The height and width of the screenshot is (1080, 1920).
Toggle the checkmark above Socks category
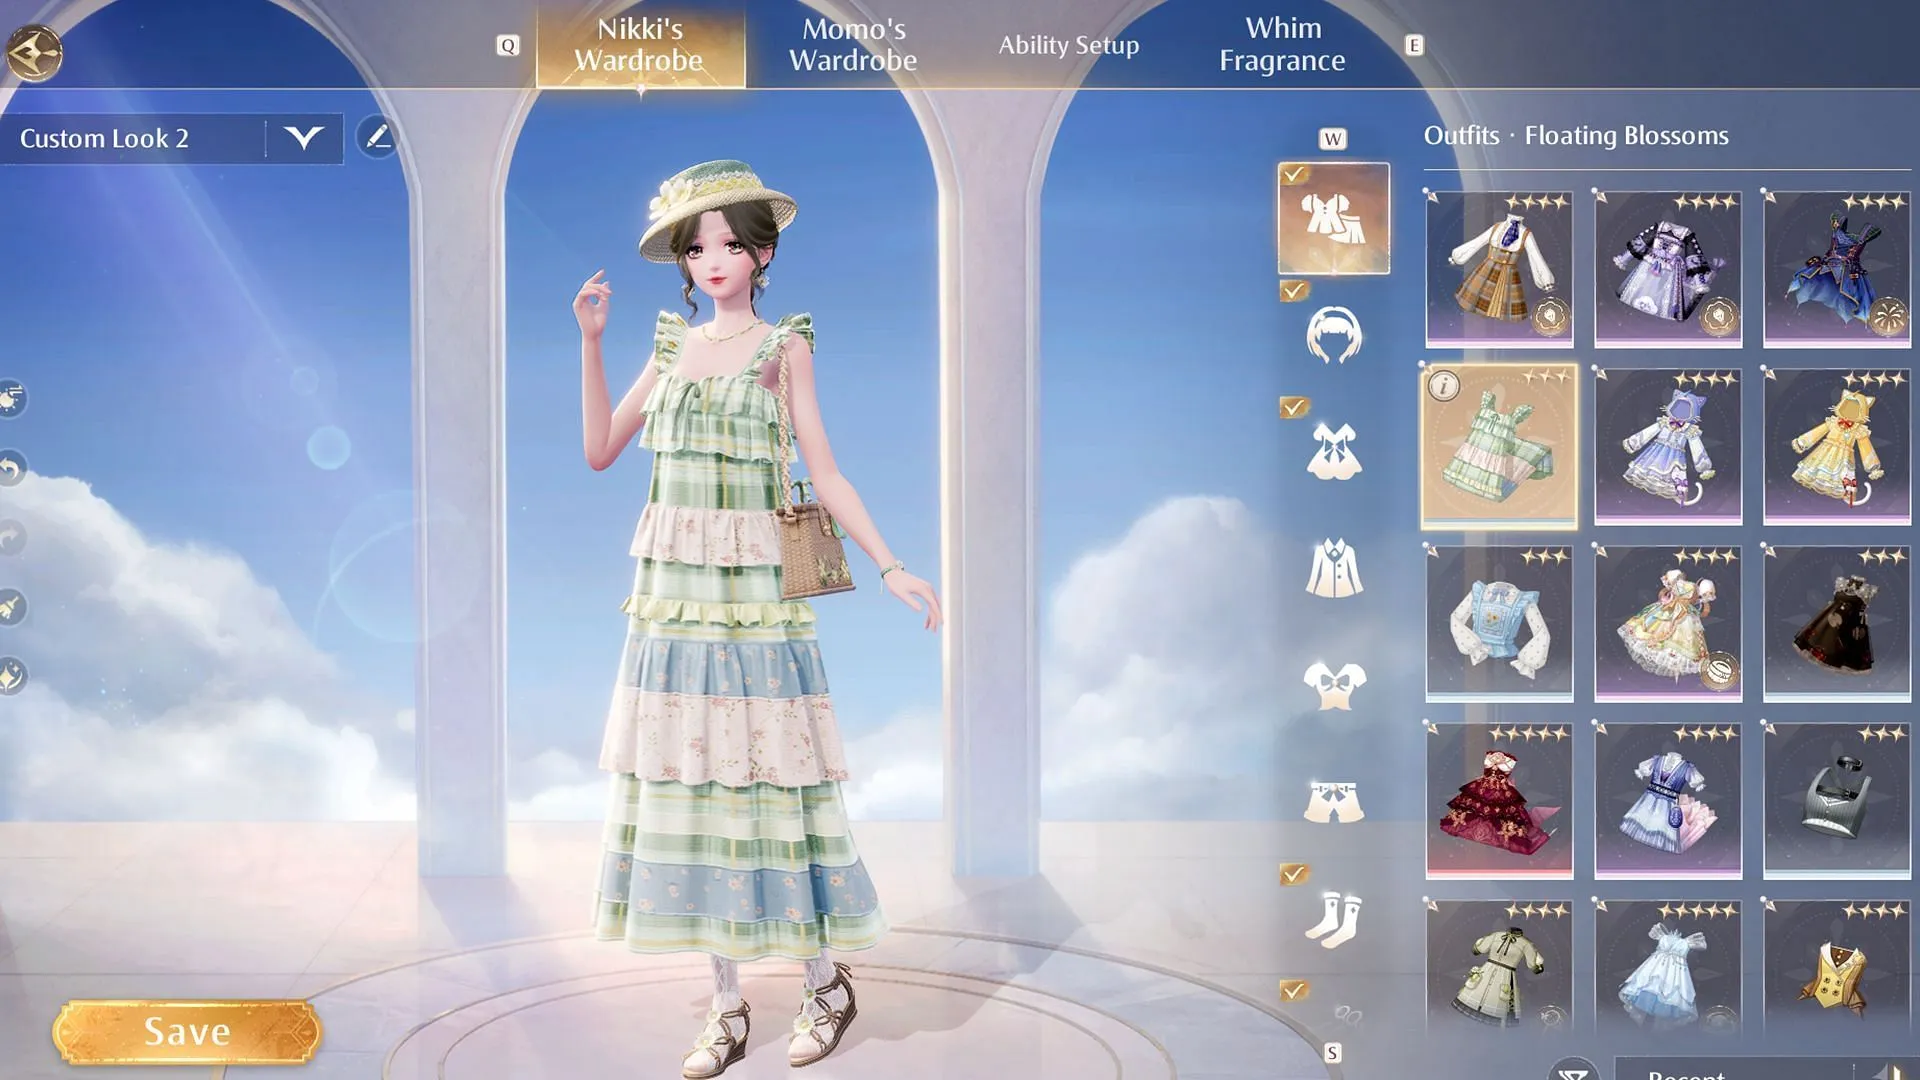click(1294, 874)
